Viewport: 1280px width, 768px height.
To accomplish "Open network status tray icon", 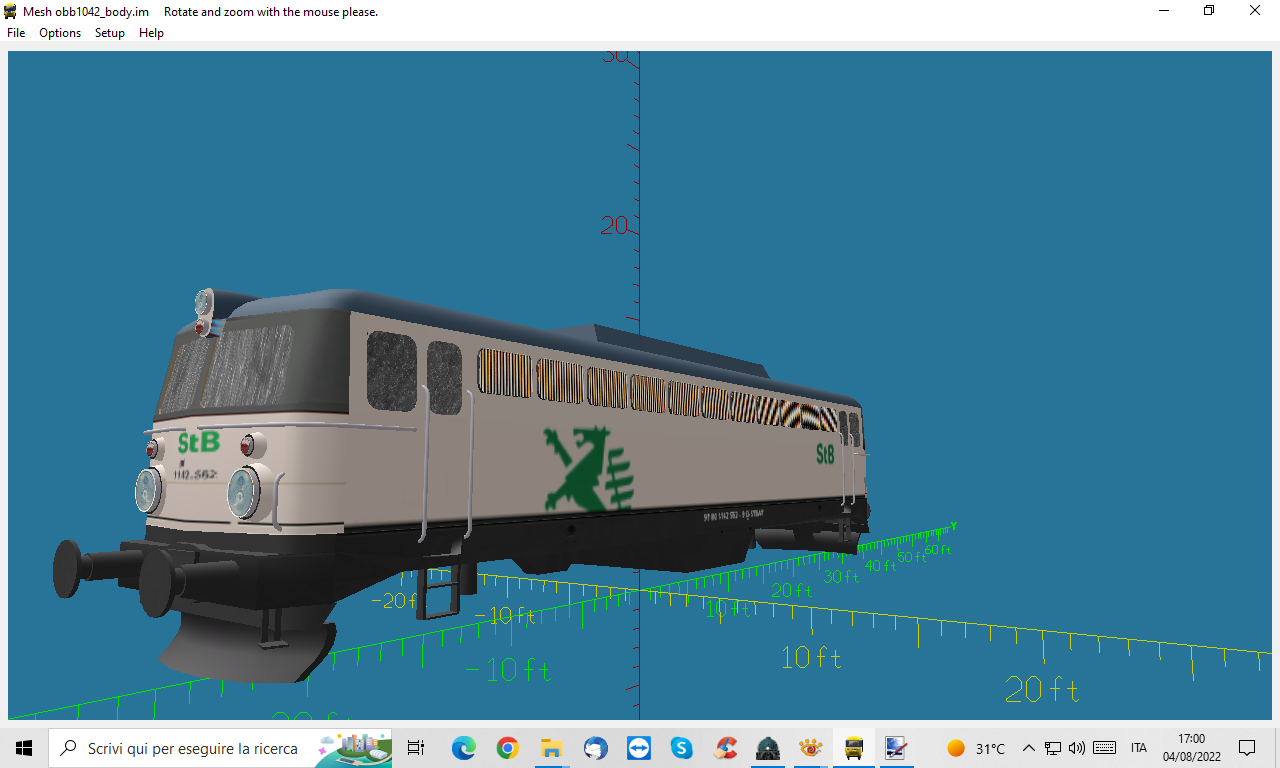I will coord(1053,748).
